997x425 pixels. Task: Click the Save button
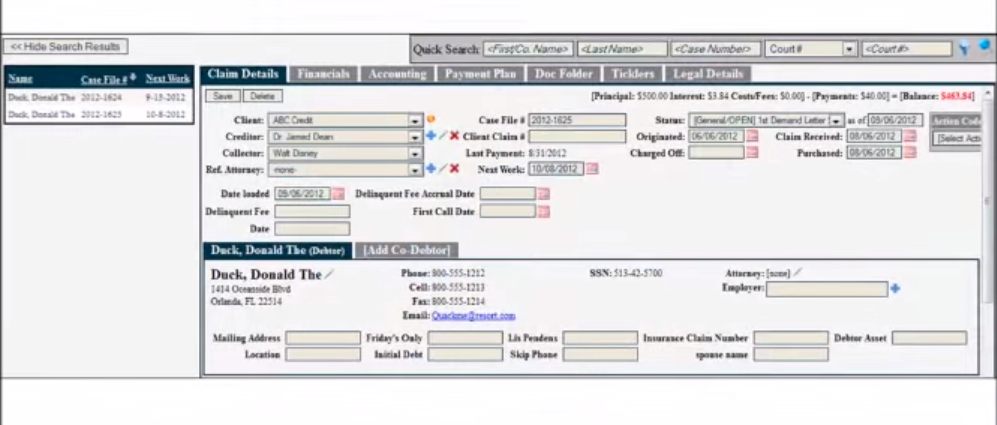point(223,96)
